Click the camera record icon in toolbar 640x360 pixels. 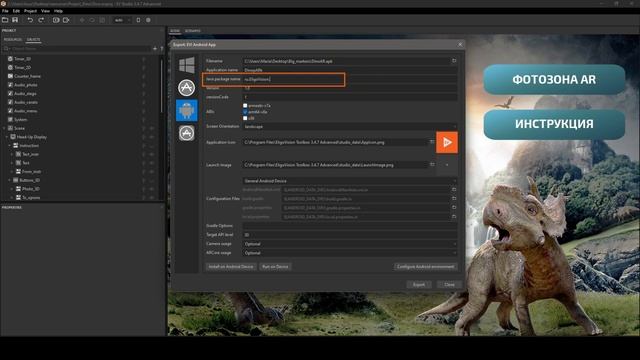point(66,20)
